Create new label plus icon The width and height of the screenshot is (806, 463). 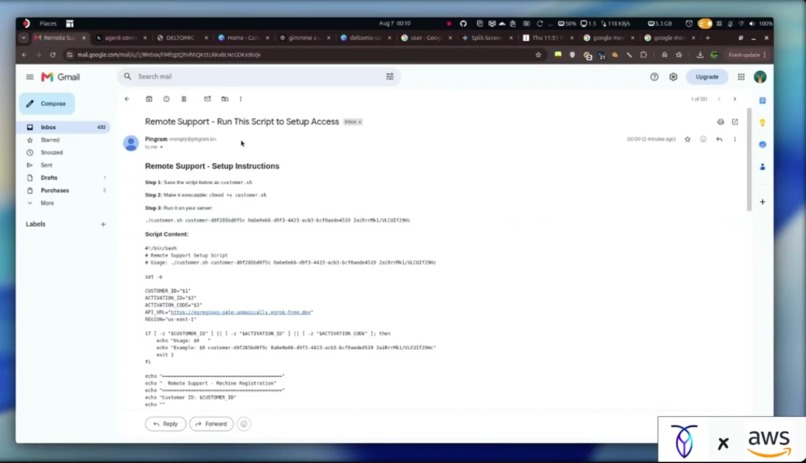pyautogui.click(x=103, y=224)
